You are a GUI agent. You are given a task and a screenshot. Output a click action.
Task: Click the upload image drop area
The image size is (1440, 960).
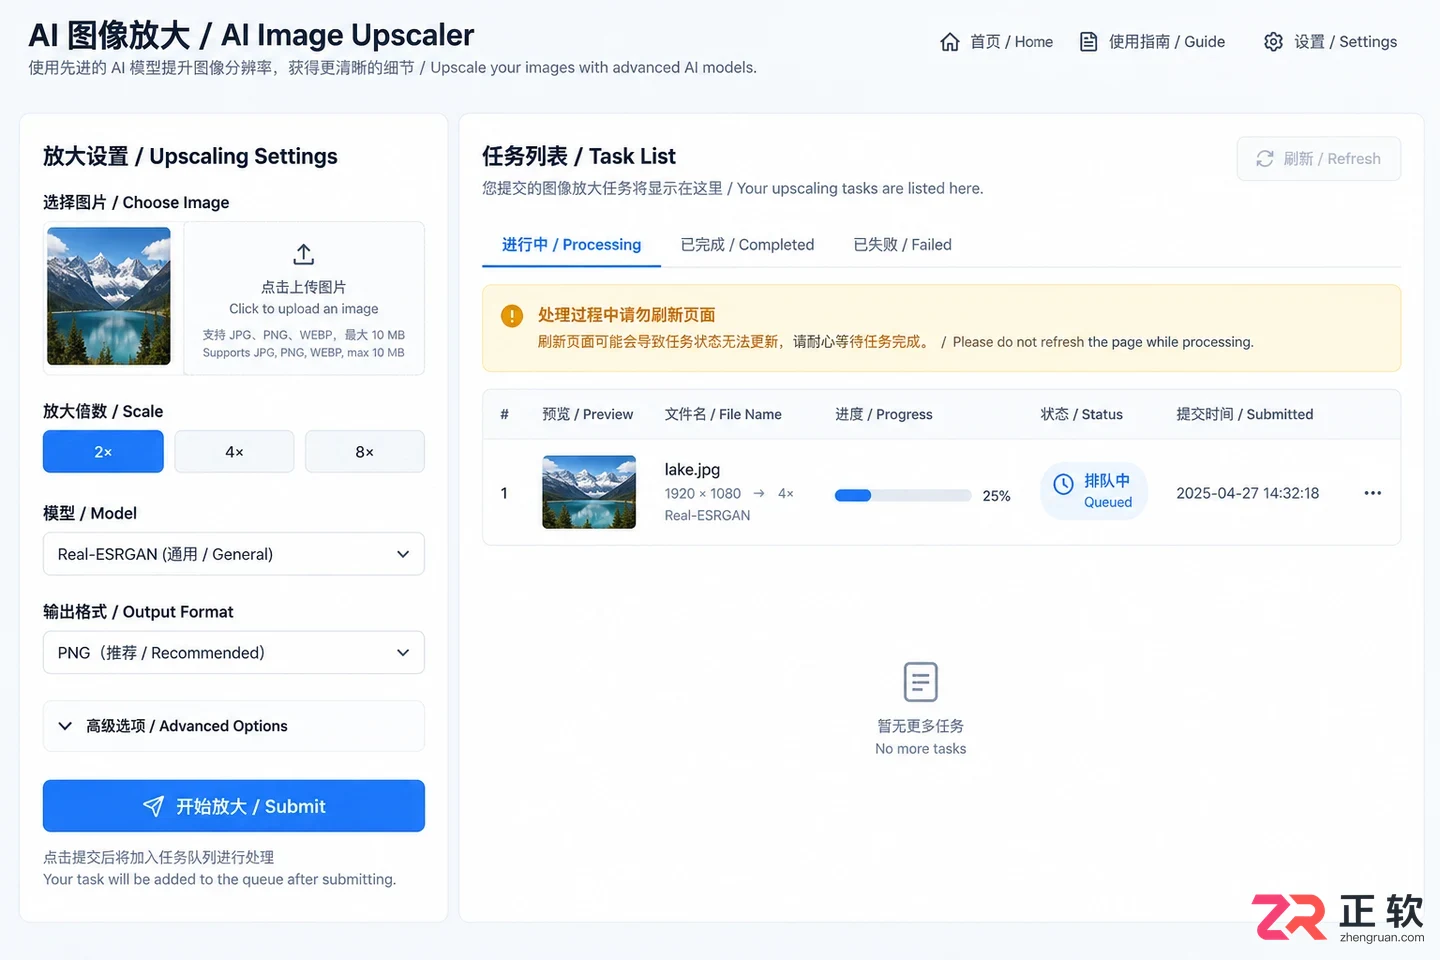pos(304,298)
